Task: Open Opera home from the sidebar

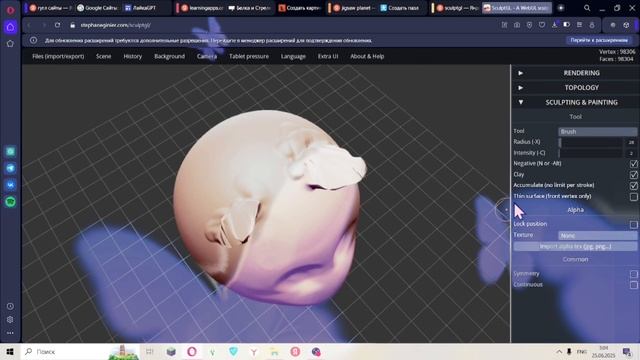Action: pyautogui.click(x=10, y=27)
